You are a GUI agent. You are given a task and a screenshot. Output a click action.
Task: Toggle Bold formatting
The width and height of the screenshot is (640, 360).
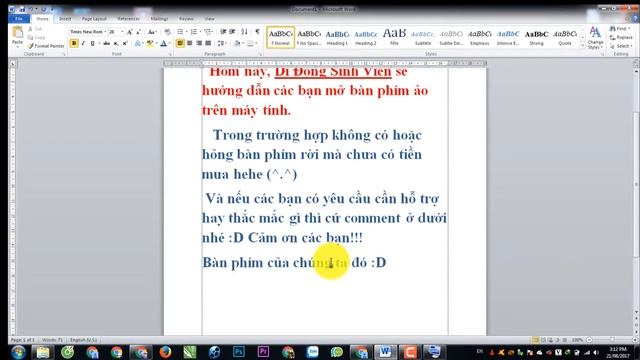click(74, 43)
